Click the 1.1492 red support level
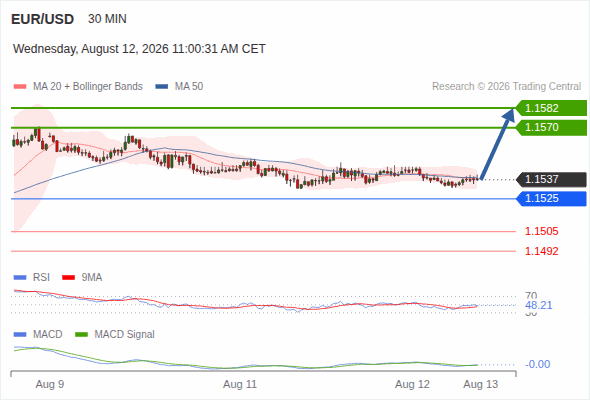The height and width of the screenshot is (400, 590). point(541,251)
